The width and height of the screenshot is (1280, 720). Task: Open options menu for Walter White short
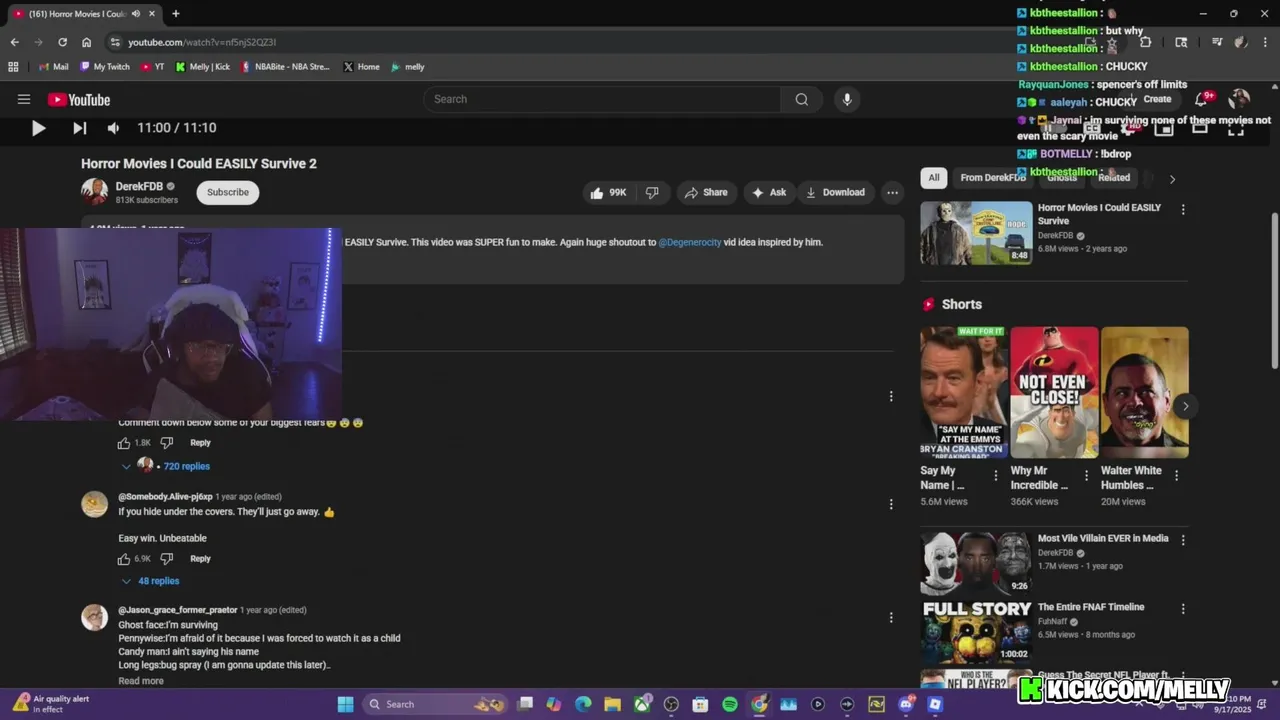1176,476
